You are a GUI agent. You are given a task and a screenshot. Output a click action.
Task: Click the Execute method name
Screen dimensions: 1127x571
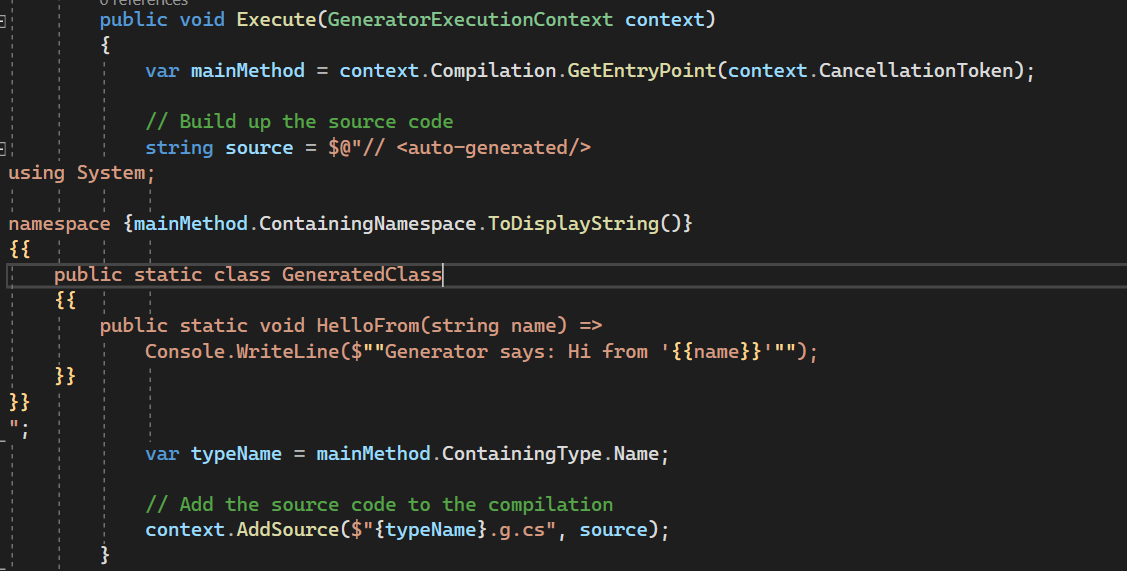pyautogui.click(x=275, y=20)
